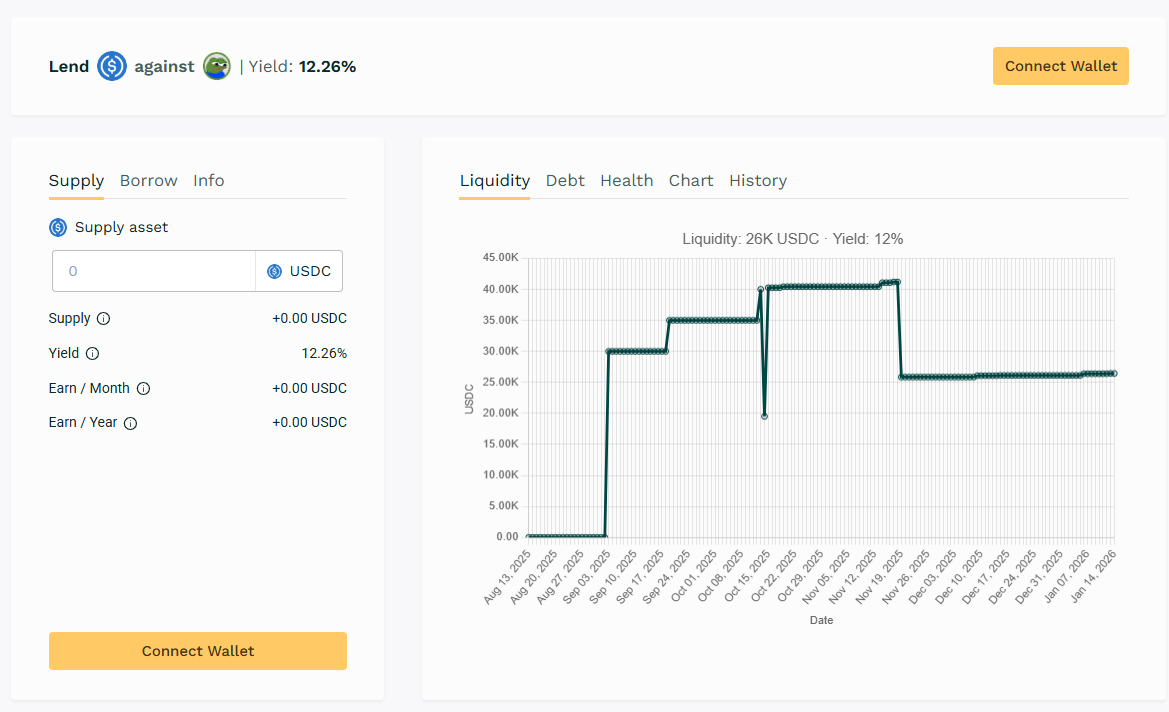Show the Chart tab
1169x712 pixels.
click(691, 181)
